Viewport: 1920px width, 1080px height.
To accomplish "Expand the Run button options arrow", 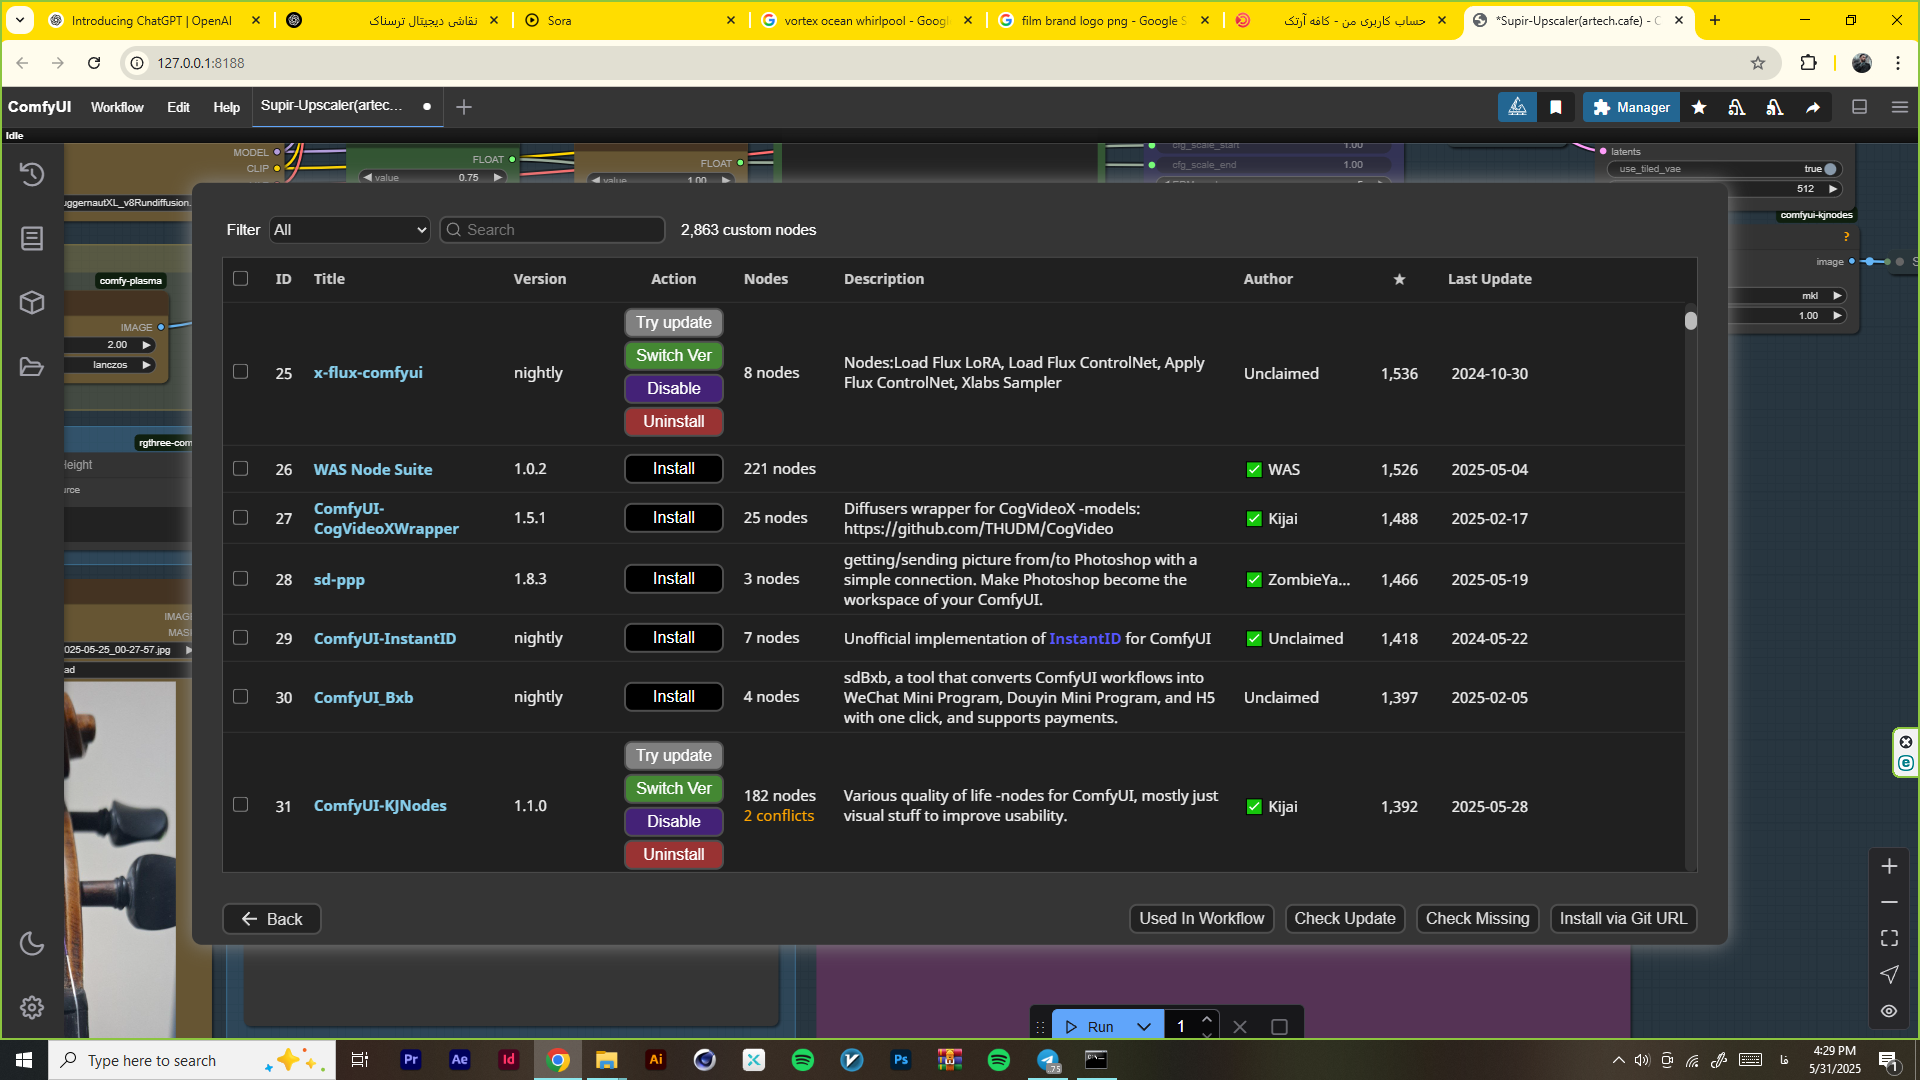I will click(1144, 1027).
